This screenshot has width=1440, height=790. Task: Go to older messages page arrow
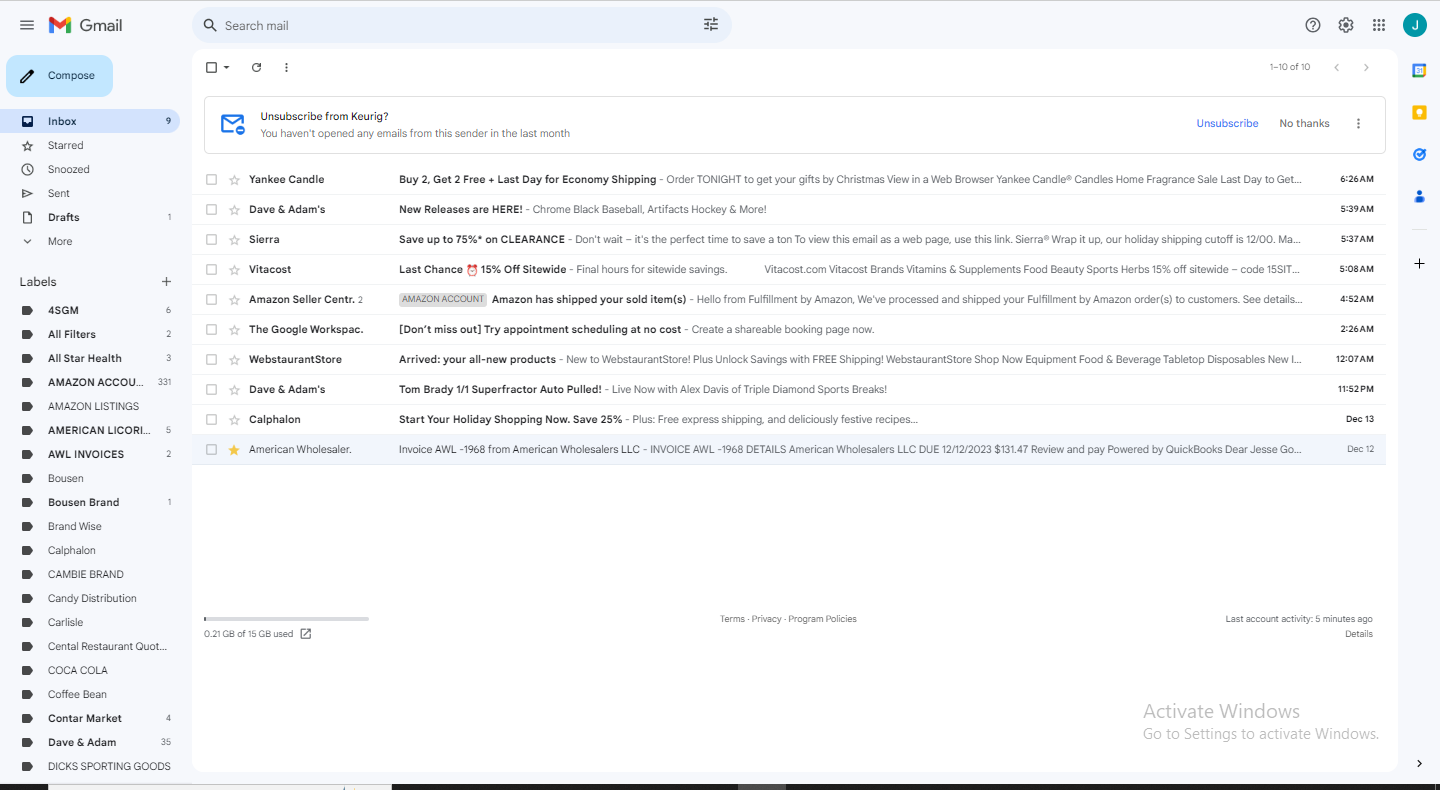pyautogui.click(x=1366, y=67)
